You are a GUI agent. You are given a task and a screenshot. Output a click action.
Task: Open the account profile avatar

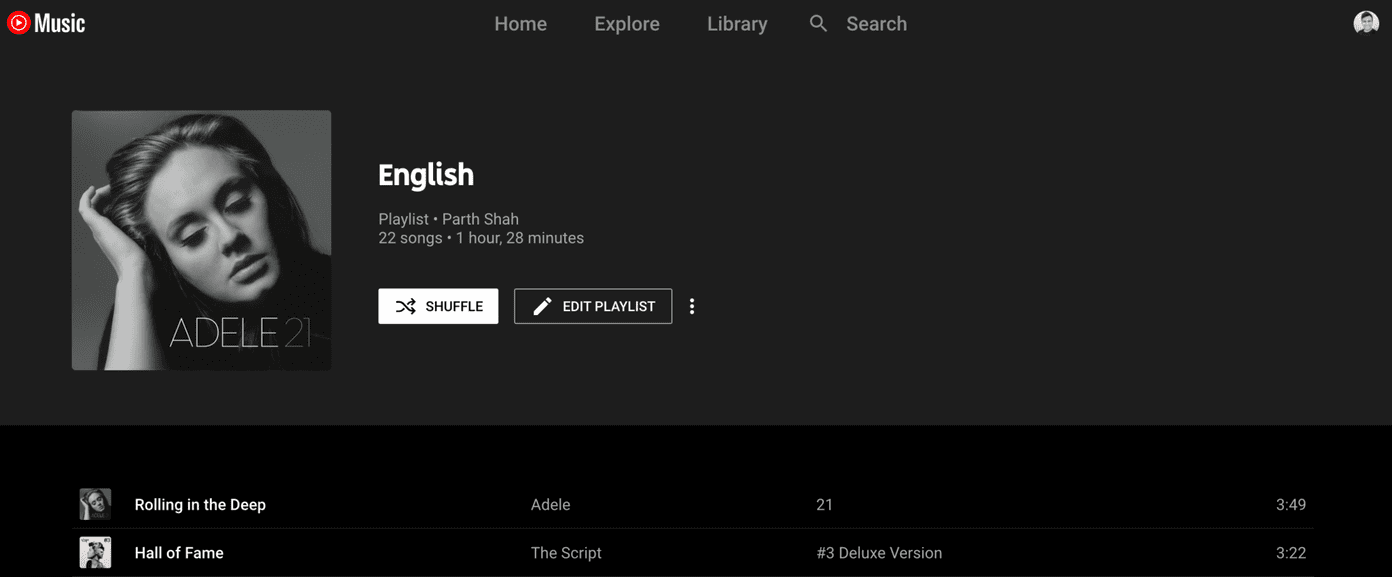(1366, 22)
